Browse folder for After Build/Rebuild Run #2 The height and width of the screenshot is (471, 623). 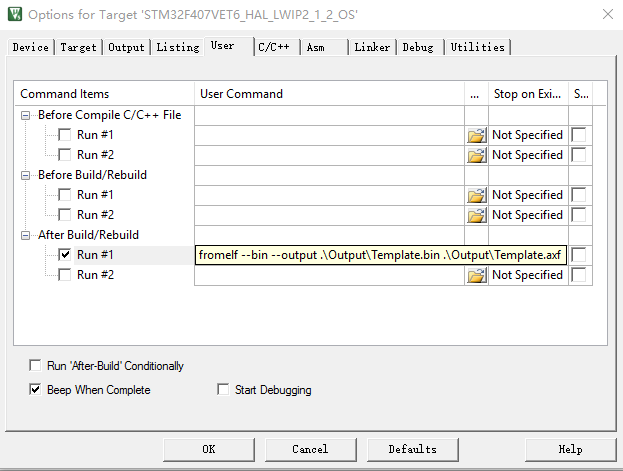[476, 275]
